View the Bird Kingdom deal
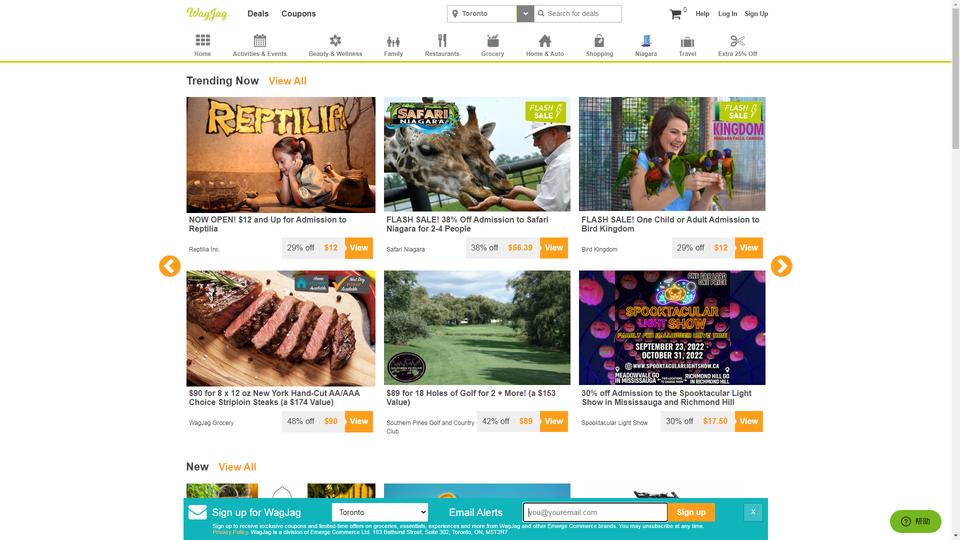 (x=749, y=248)
